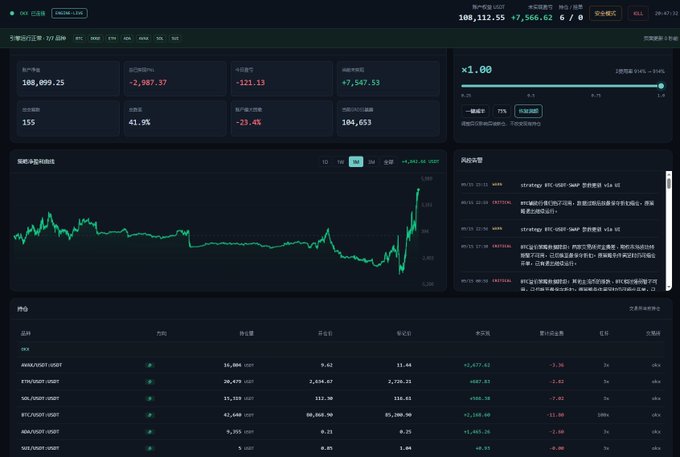Image resolution: width=680 pixels, height=457 pixels.
Task: Open the top WARN strategy BTC-USDT-SWAP alert
Action: [x=559, y=185]
